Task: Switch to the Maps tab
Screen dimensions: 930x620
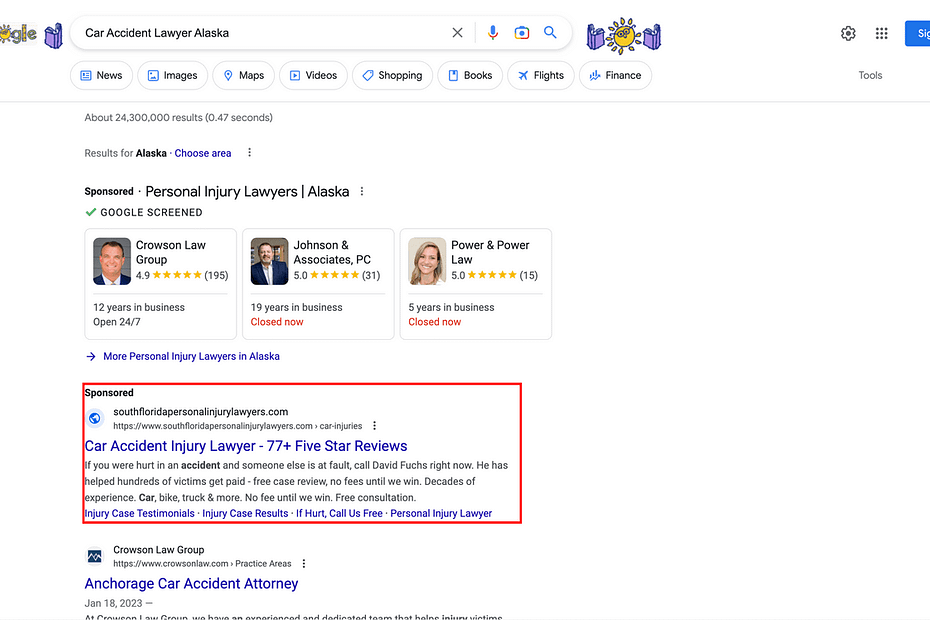Action: coord(244,75)
